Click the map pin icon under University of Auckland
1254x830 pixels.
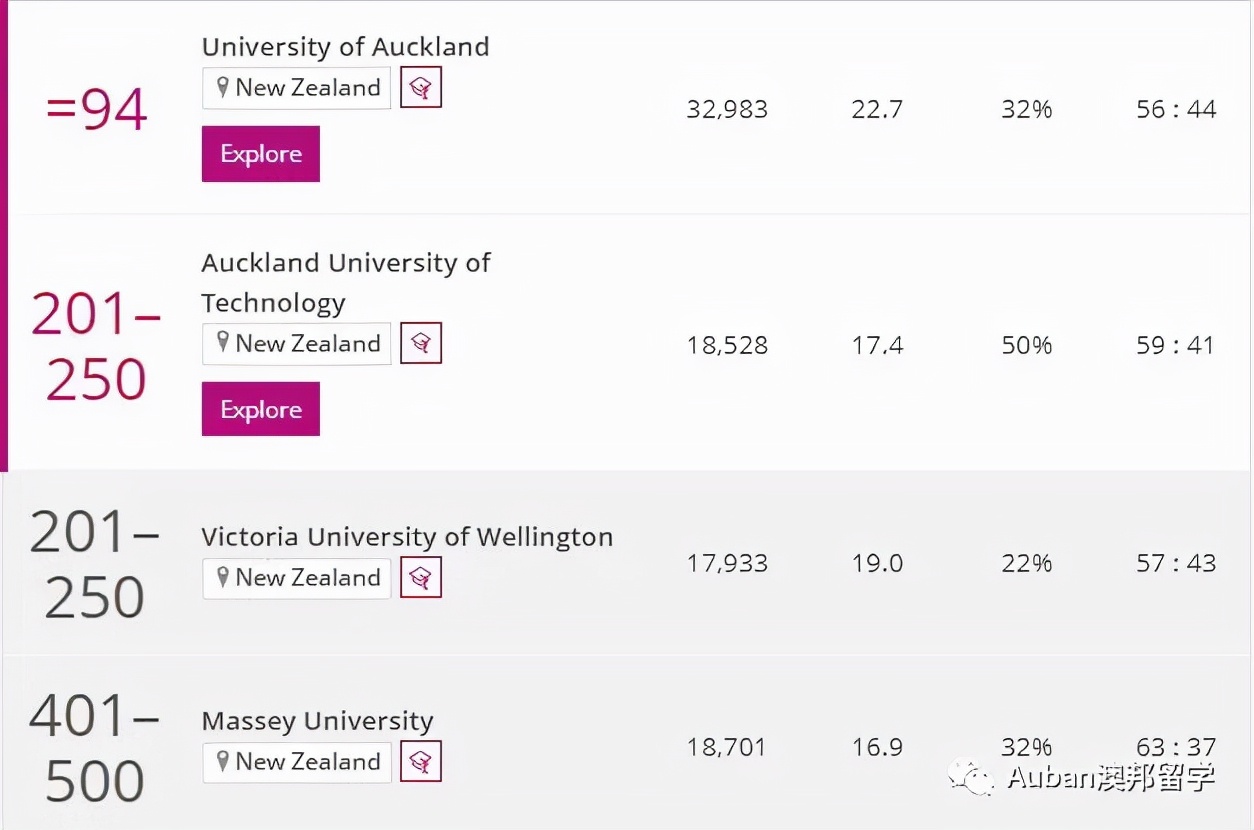(x=223, y=88)
